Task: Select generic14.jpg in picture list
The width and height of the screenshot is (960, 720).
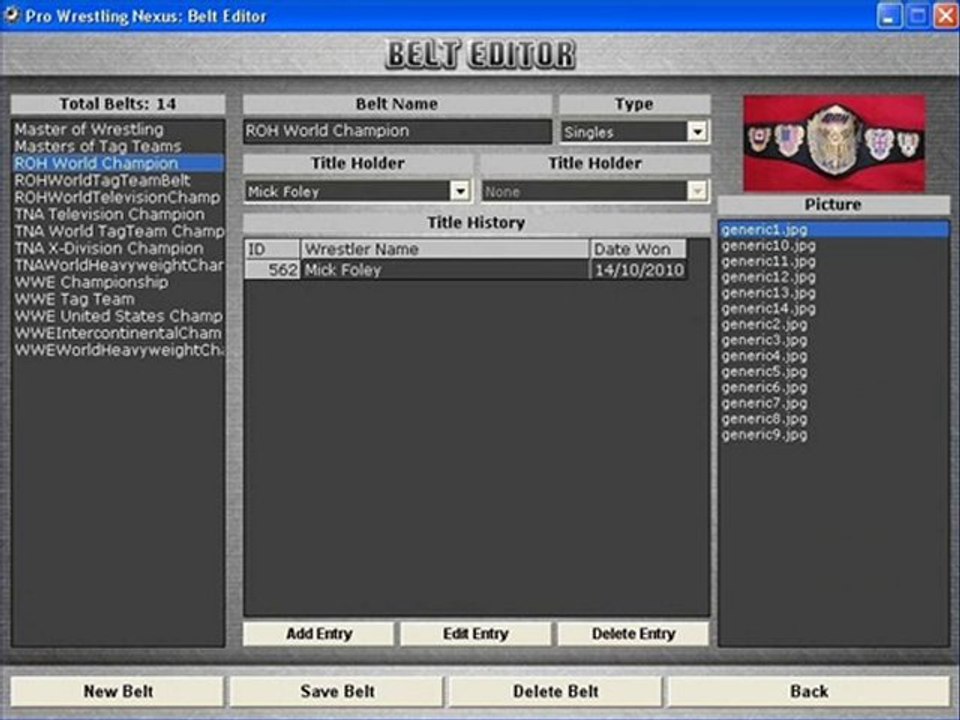Action: click(x=834, y=309)
